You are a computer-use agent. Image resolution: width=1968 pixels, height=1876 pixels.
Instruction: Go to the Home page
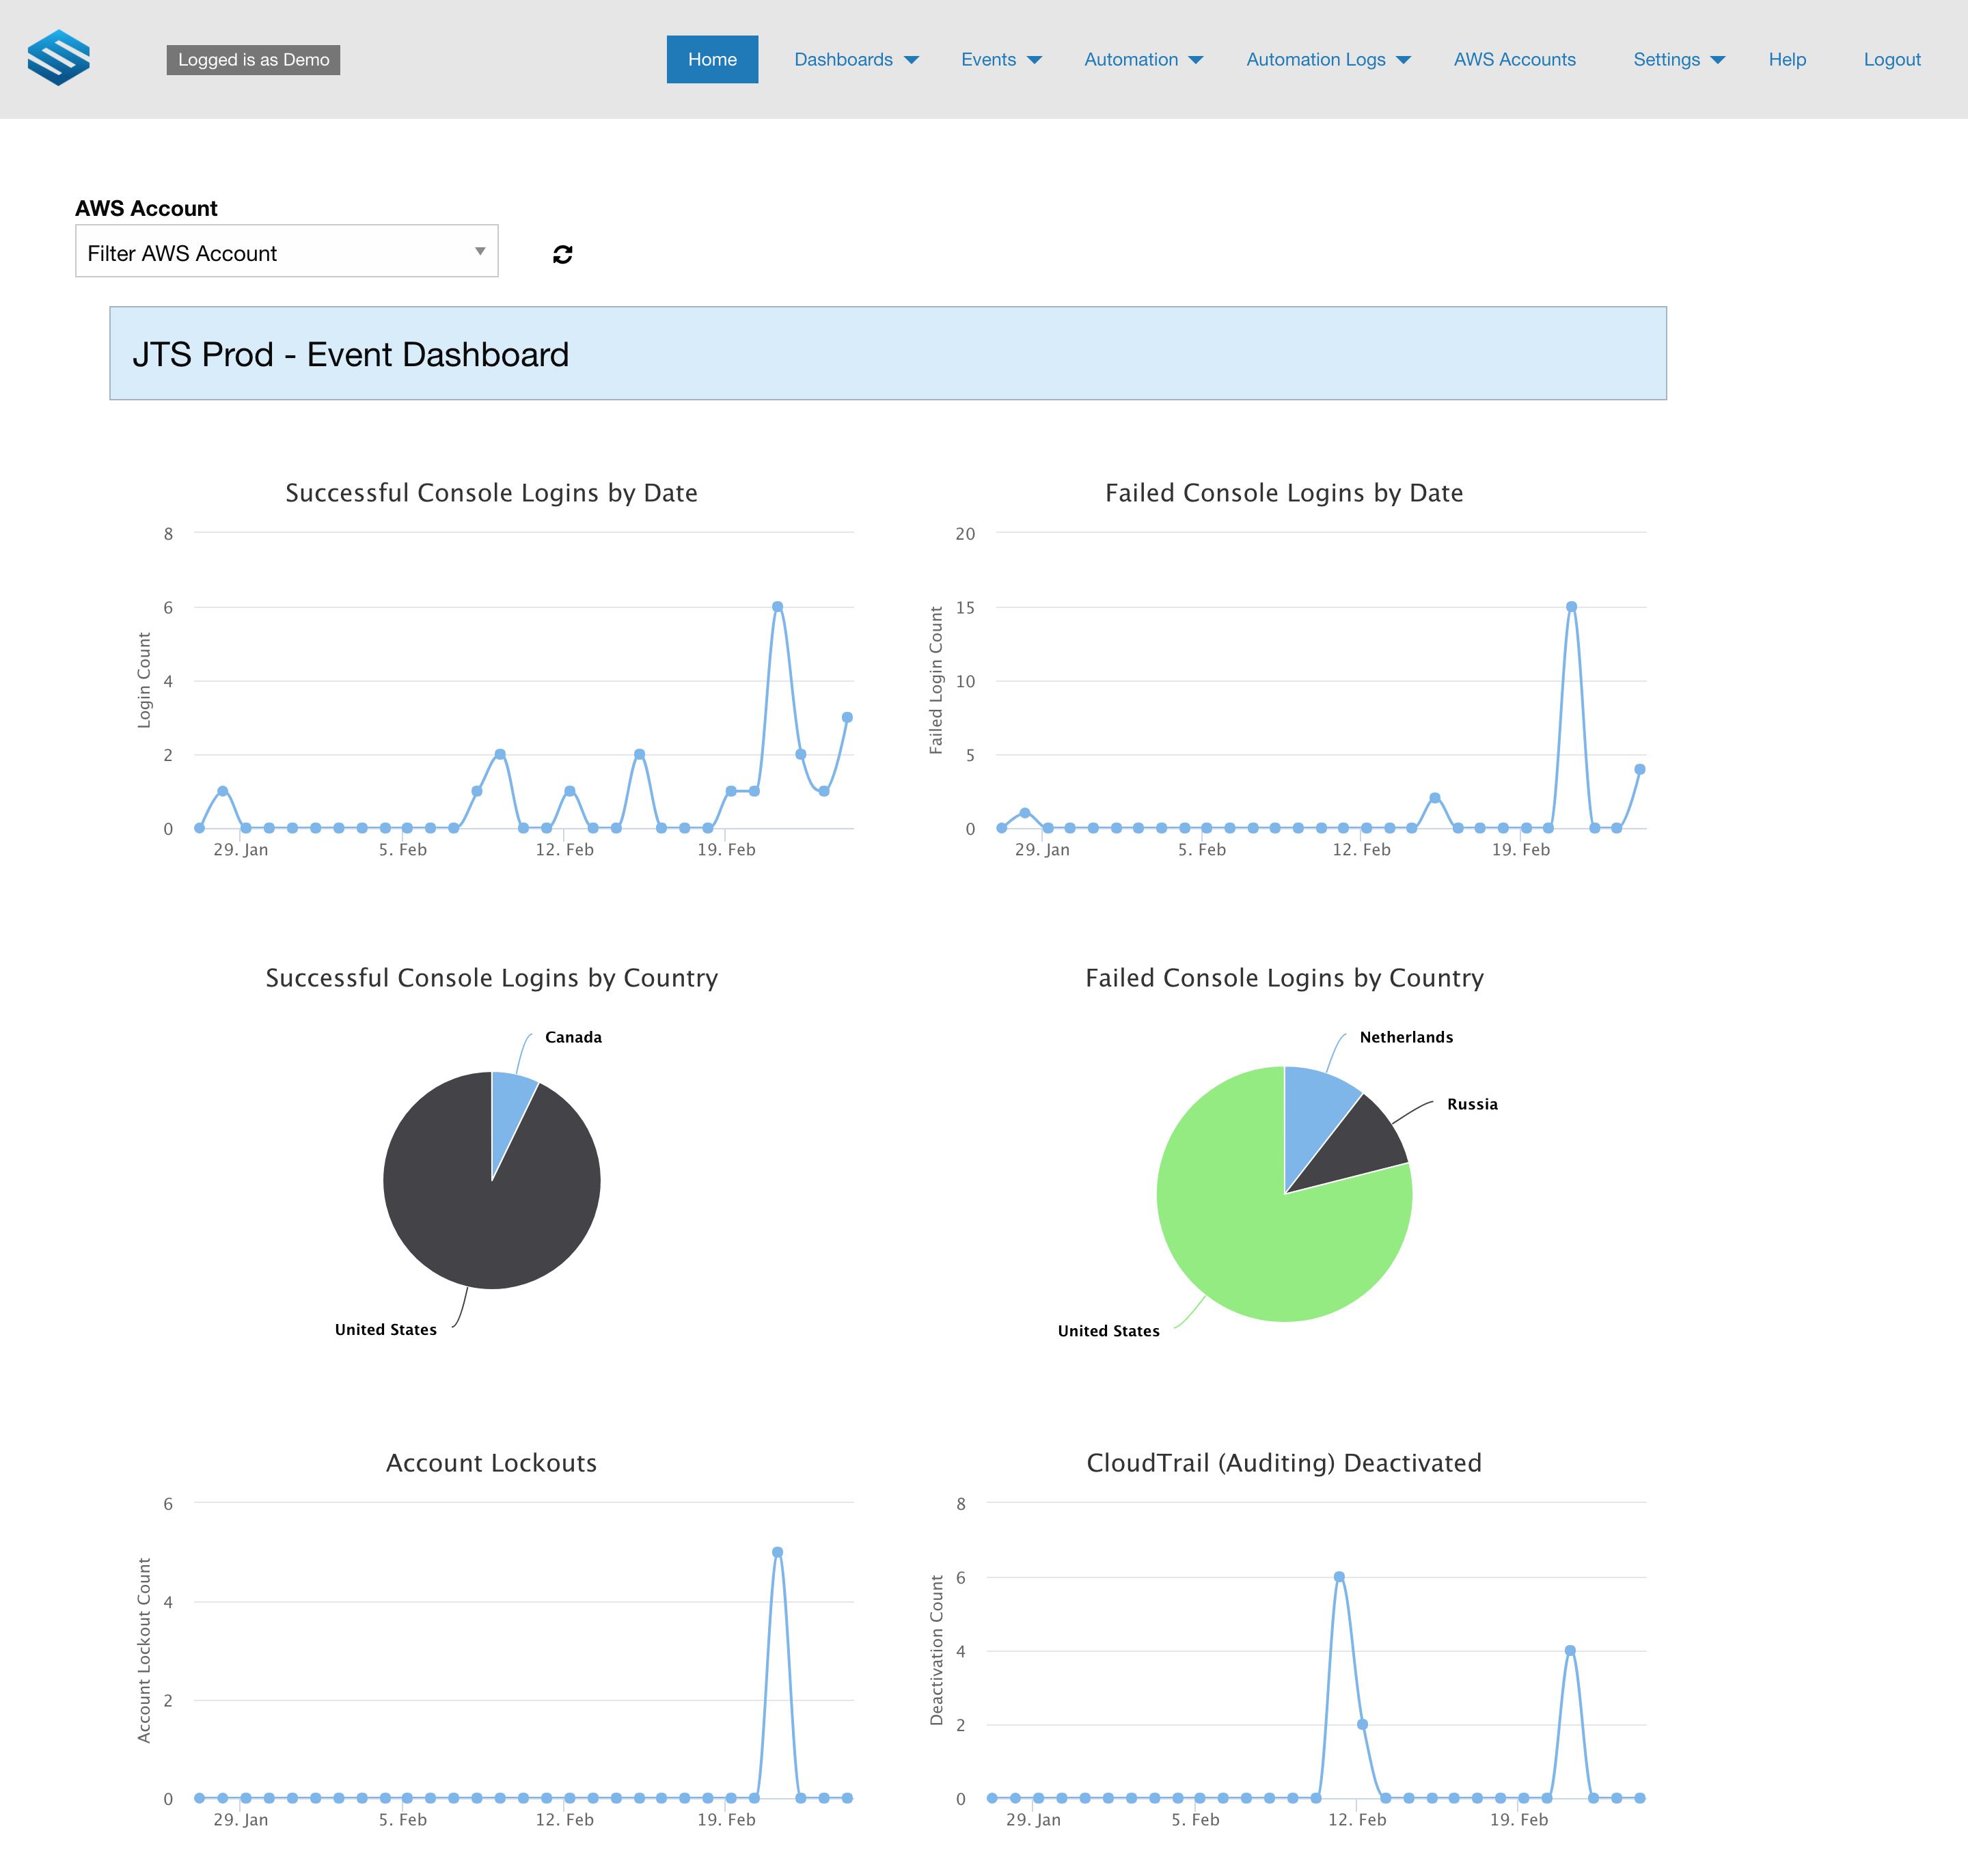point(712,60)
